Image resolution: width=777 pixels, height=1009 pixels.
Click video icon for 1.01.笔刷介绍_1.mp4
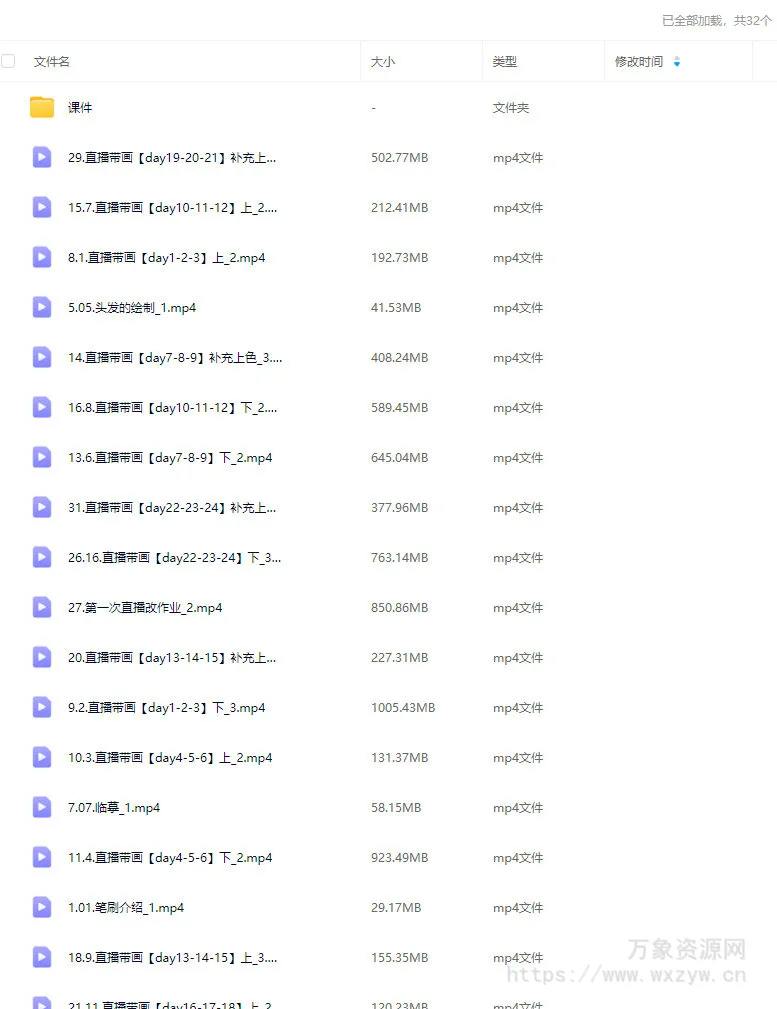42,907
